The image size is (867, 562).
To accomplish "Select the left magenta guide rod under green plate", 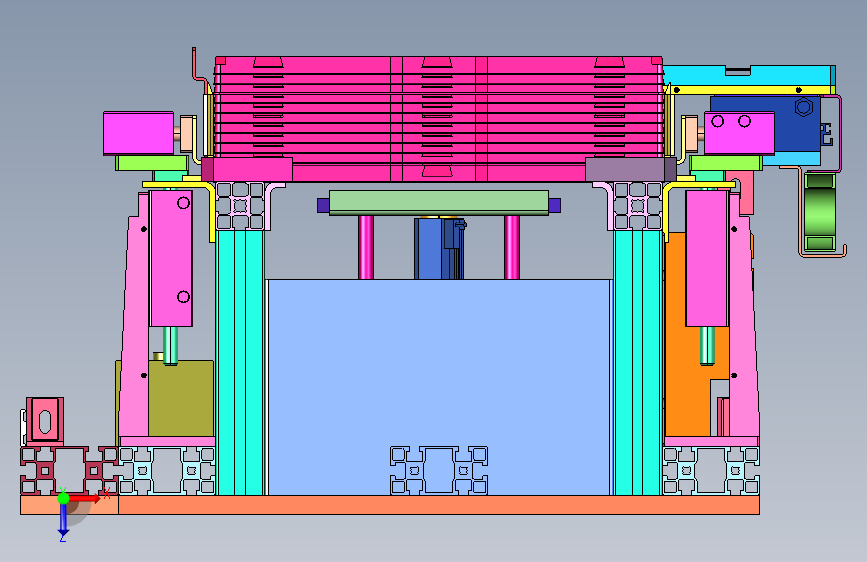I will [365, 247].
